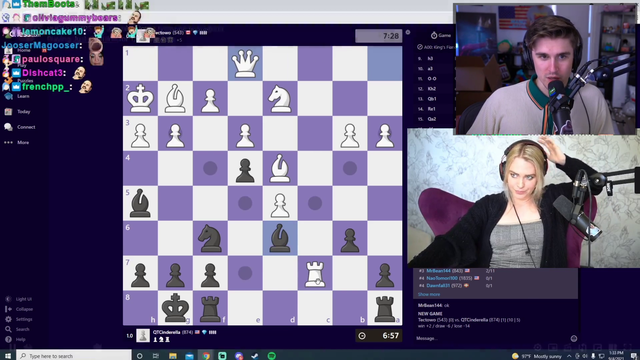Open the board settings gear icon

[408, 32]
